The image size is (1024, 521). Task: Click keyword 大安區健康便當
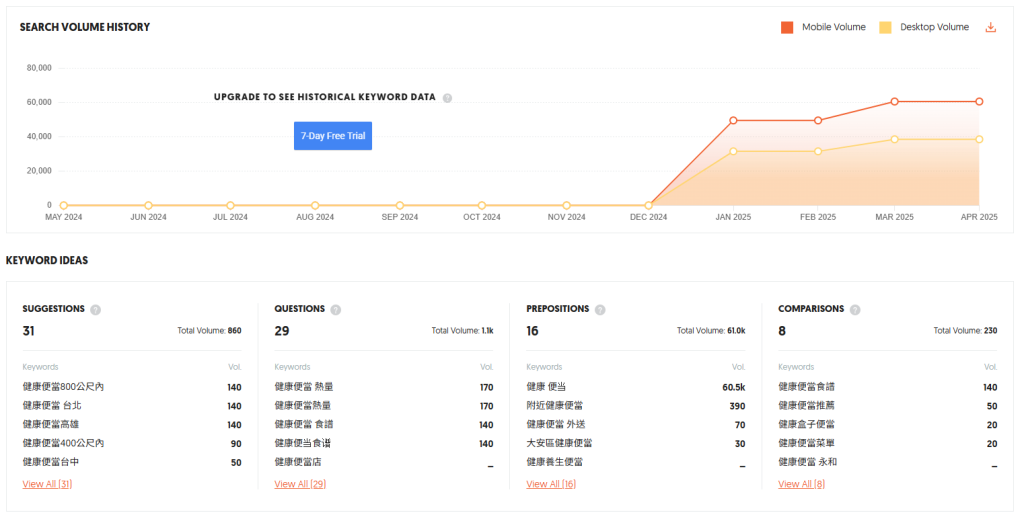560,443
